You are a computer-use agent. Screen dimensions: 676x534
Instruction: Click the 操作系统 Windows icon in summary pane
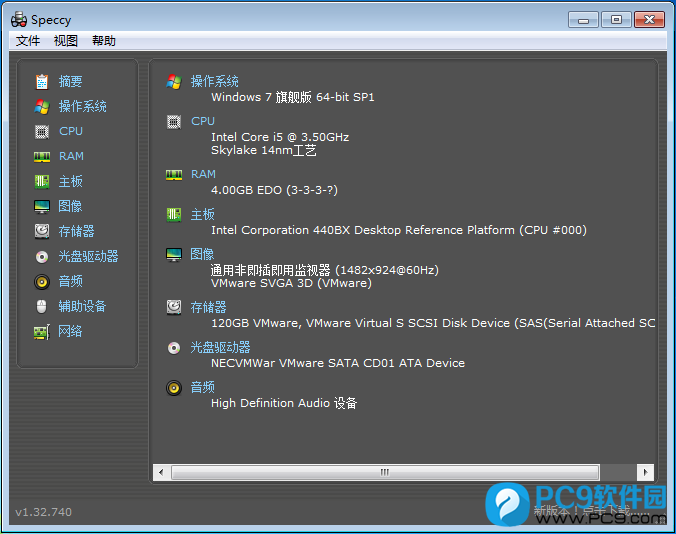[174, 81]
